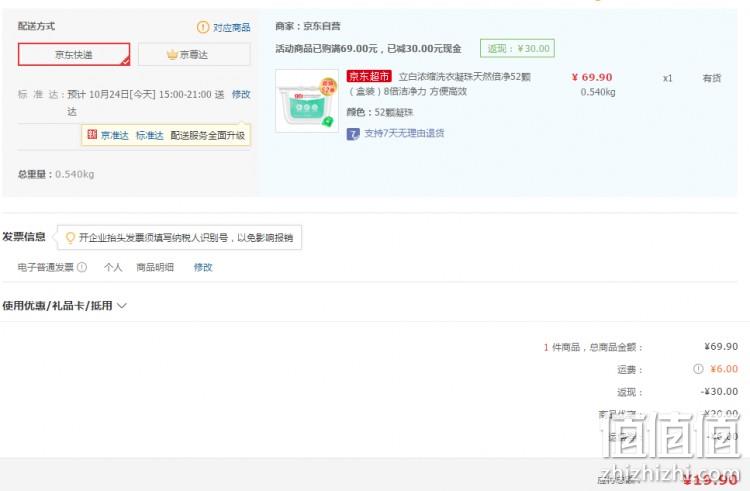Click the 返现 ¥30.00 green badge
Screen dimensions: 750x491
pyautogui.click(x=518, y=48)
